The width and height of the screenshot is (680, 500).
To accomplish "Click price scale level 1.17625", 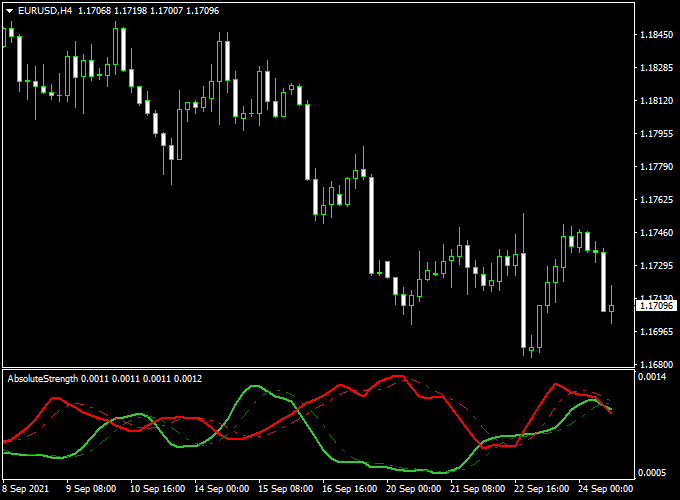I will coord(657,199).
